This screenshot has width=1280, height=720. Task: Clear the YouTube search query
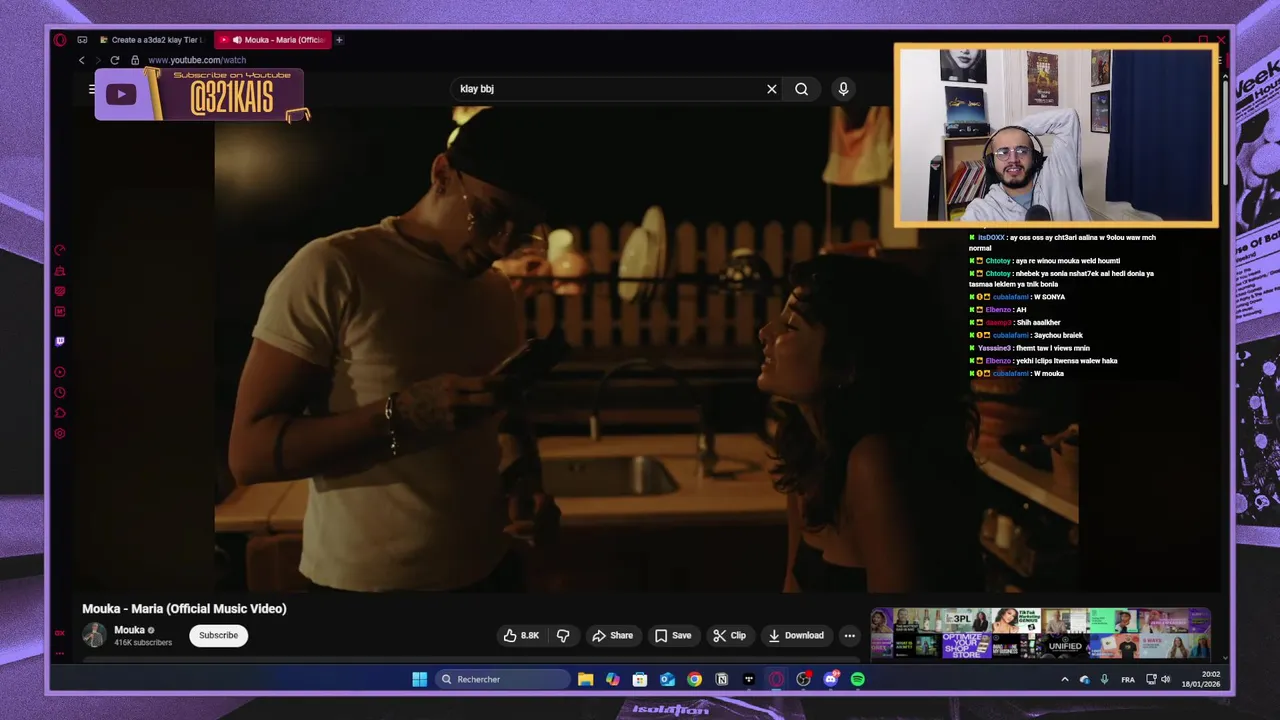tap(772, 89)
